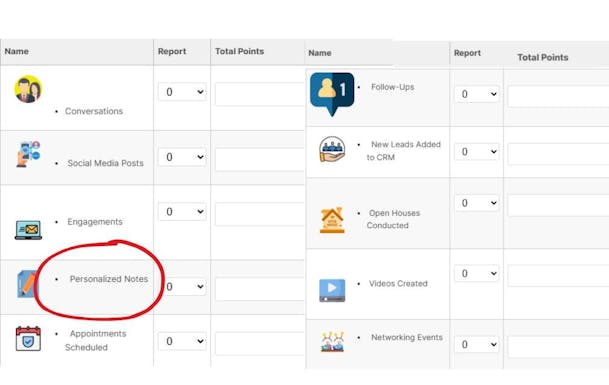Click the Follow-Ups label
The height and width of the screenshot is (385, 609).
393,87
